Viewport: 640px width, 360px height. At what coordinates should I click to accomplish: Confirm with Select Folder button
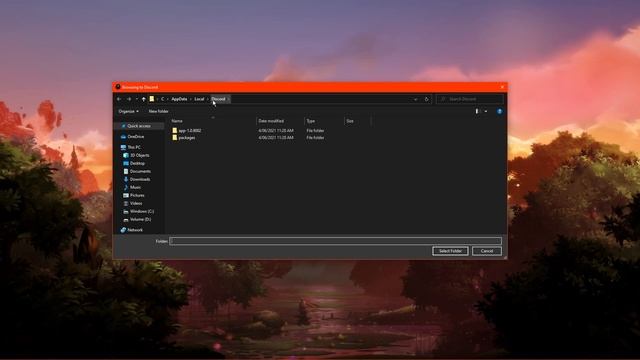click(450, 251)
